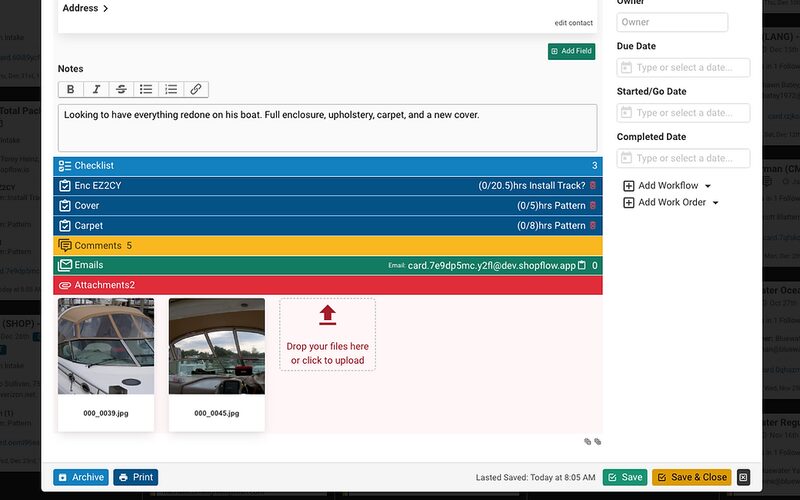
Task: Click the Owner input field
Action: pos(672,22)
